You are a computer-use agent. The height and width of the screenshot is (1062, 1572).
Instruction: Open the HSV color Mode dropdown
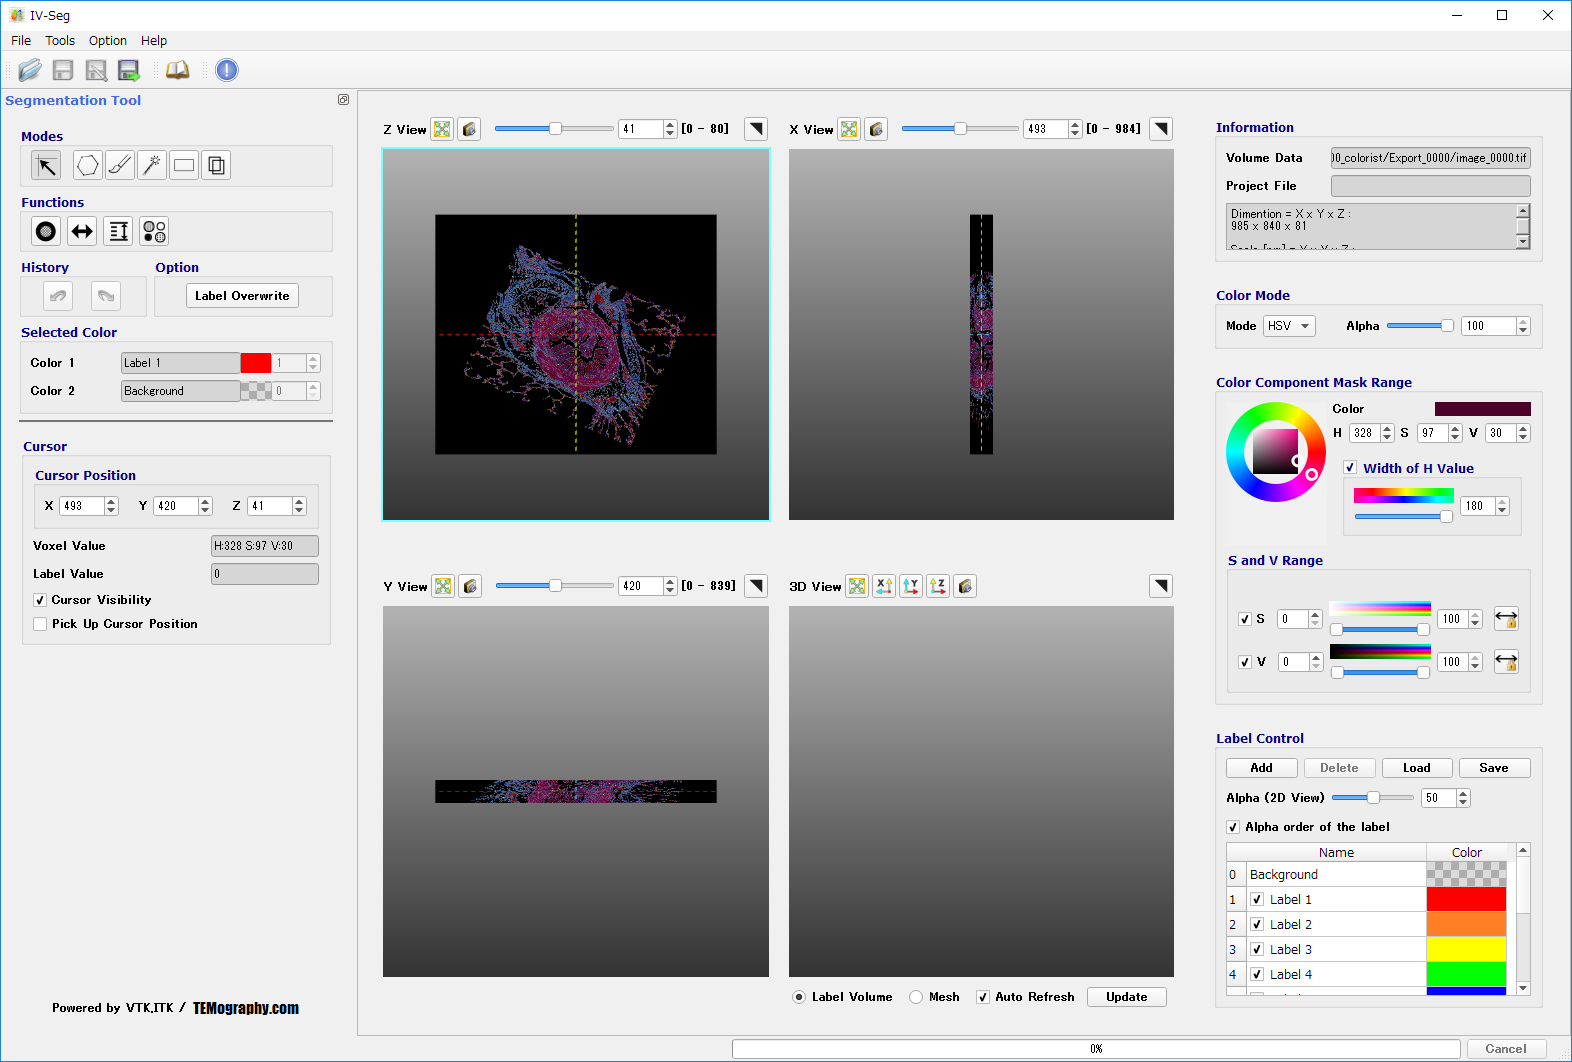(1289, 326)
